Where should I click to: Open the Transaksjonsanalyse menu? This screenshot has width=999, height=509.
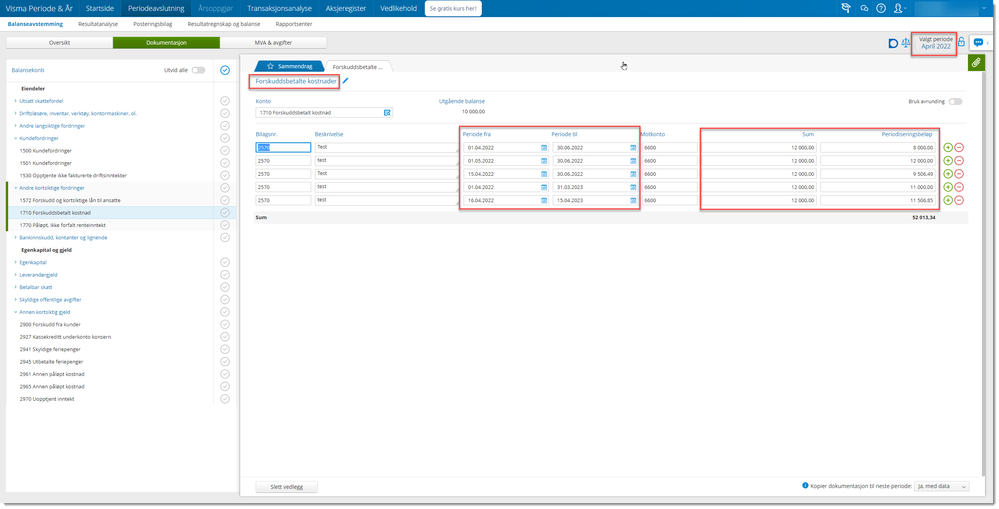point(279,8)
